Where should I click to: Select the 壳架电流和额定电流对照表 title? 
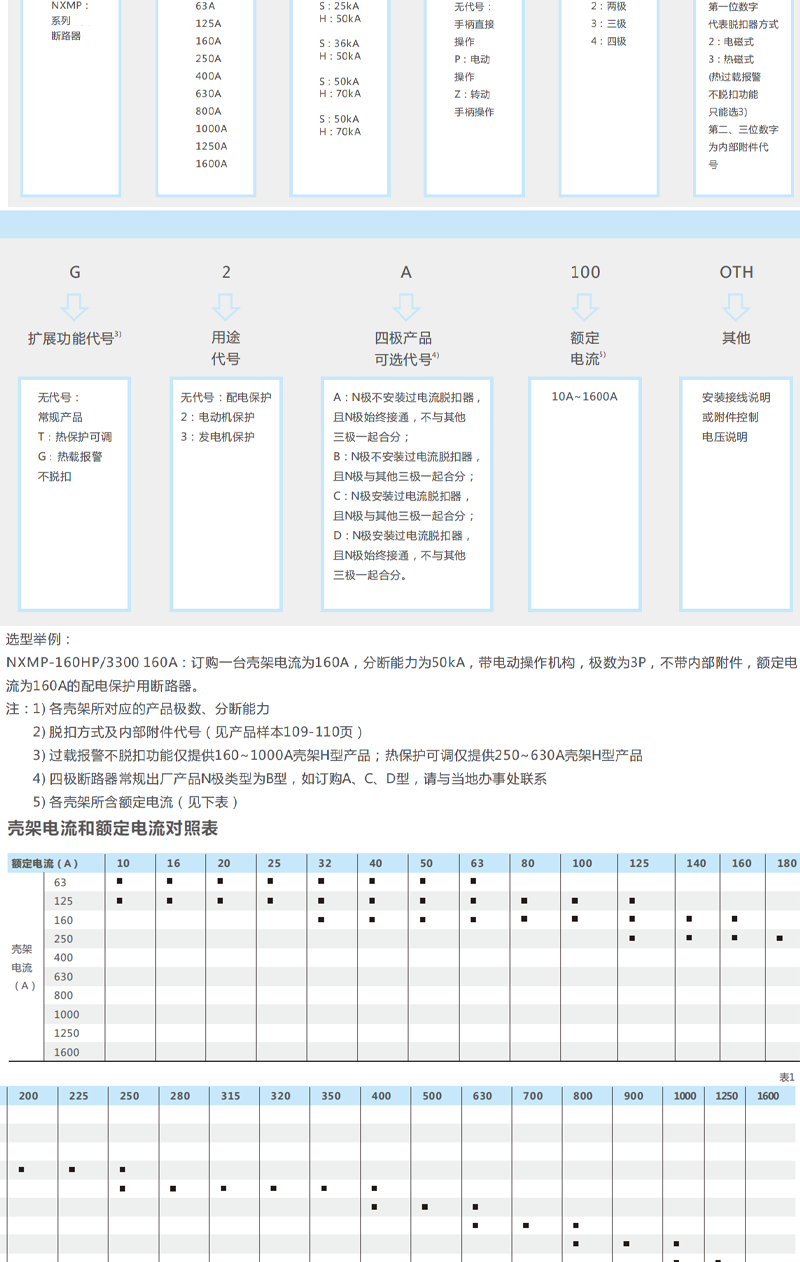pos(112,828)
